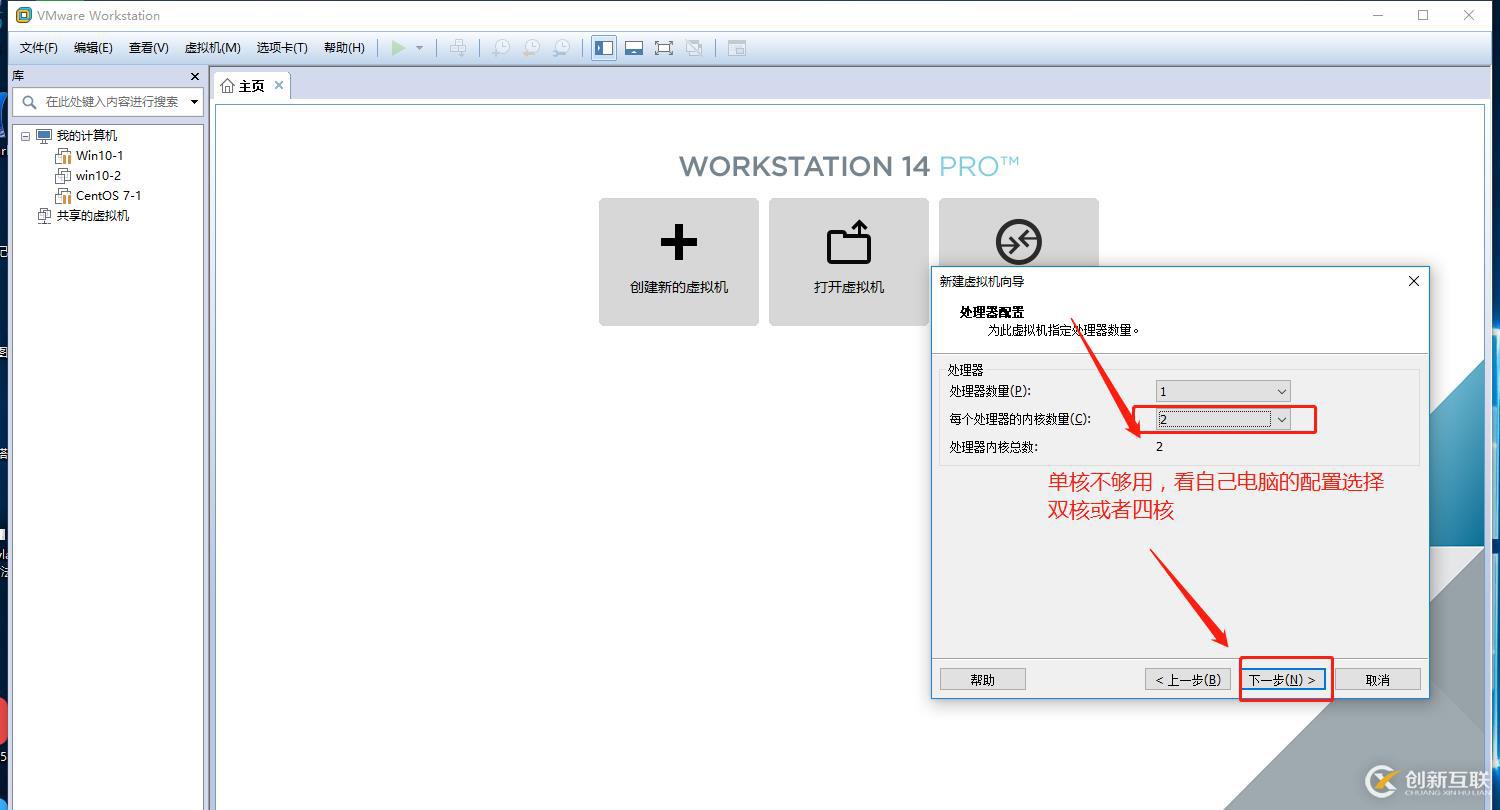Collapse the 我的计算机 tree node
The image size is (1500, 810).
pyautogui.click(x=26, y=136)
